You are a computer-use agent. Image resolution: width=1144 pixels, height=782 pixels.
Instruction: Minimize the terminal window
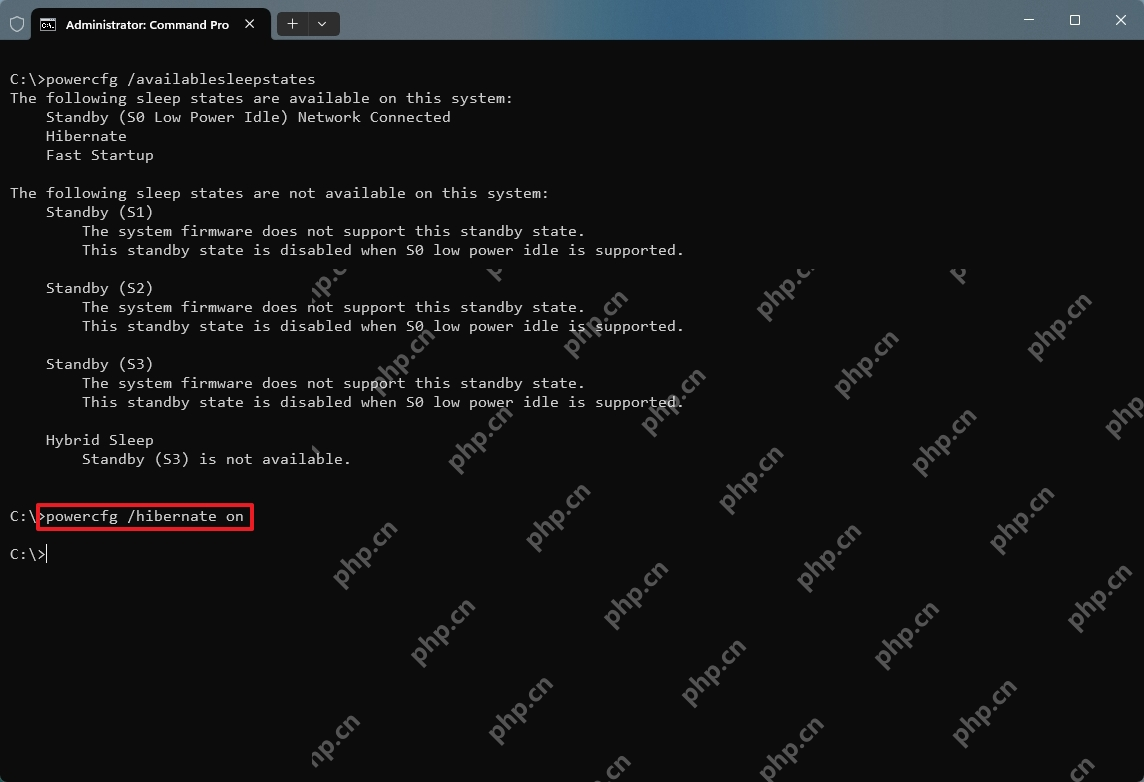(x=1029, y=20)
